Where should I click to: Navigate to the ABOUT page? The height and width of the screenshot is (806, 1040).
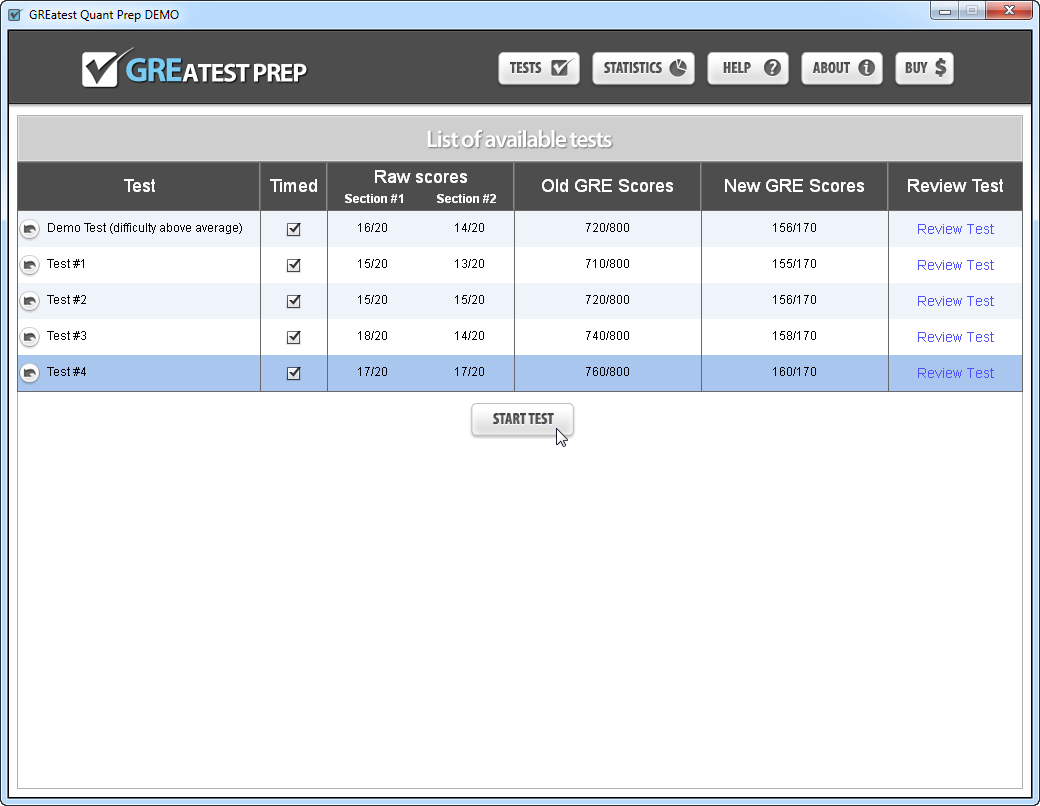(841, 68)
